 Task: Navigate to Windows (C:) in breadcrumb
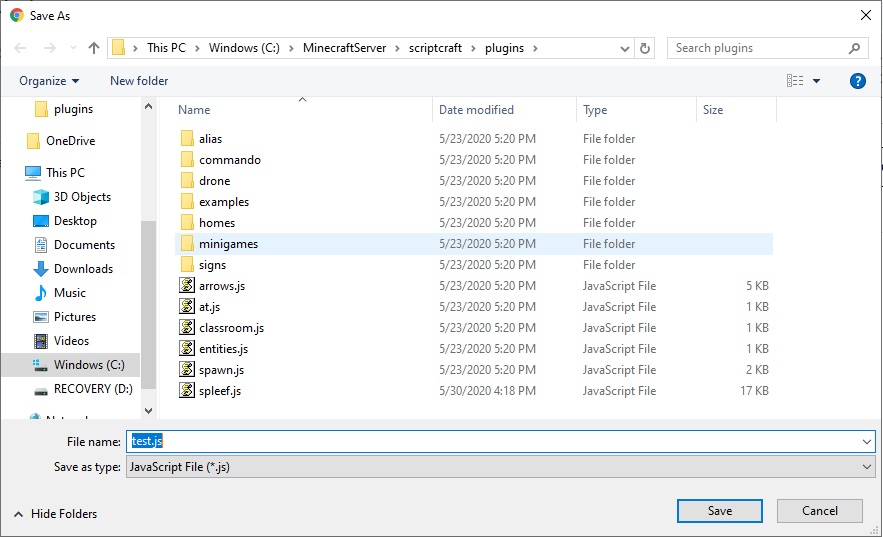[x=244, y=48]
